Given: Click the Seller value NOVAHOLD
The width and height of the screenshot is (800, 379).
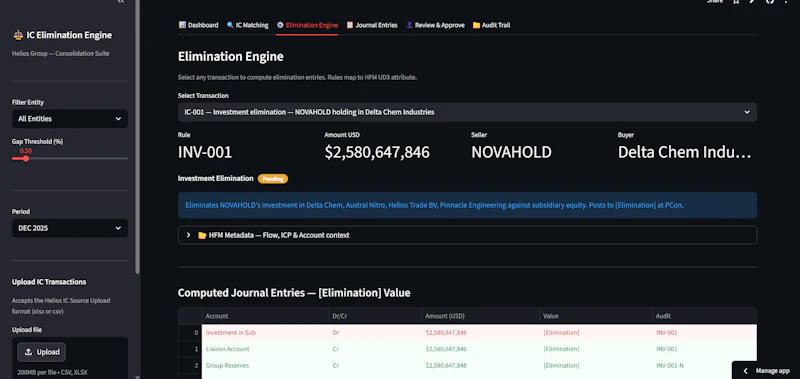Looking at the screenshot, I should 511,152.
